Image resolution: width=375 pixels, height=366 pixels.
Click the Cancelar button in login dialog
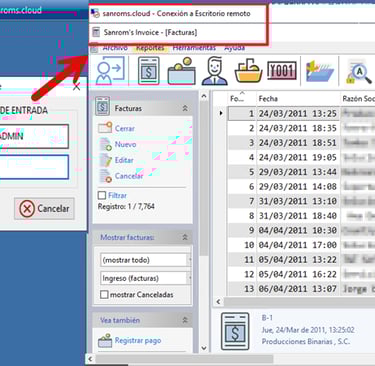click(44, 209)
